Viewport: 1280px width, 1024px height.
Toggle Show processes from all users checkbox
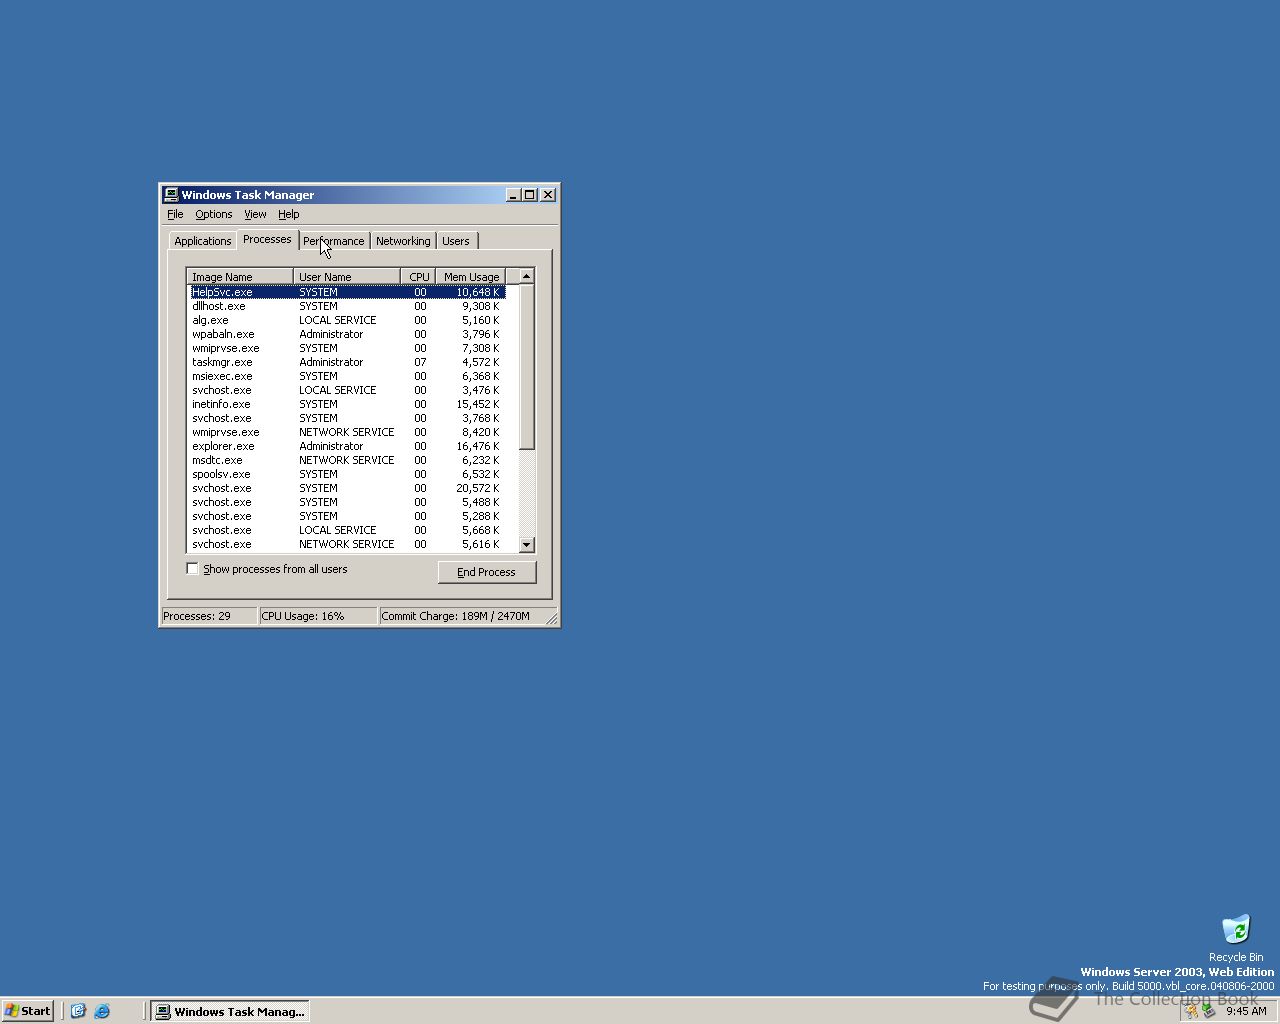pos(193,569)
